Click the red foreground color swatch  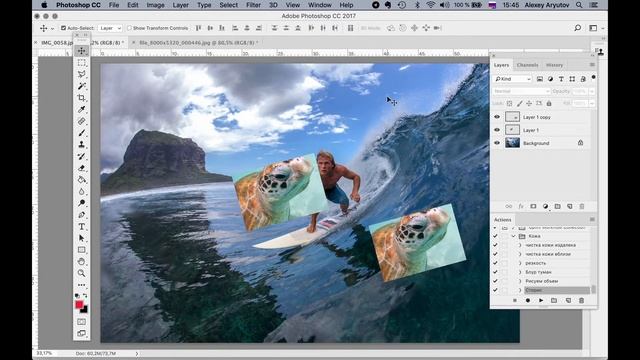click(x=79, y=304)
